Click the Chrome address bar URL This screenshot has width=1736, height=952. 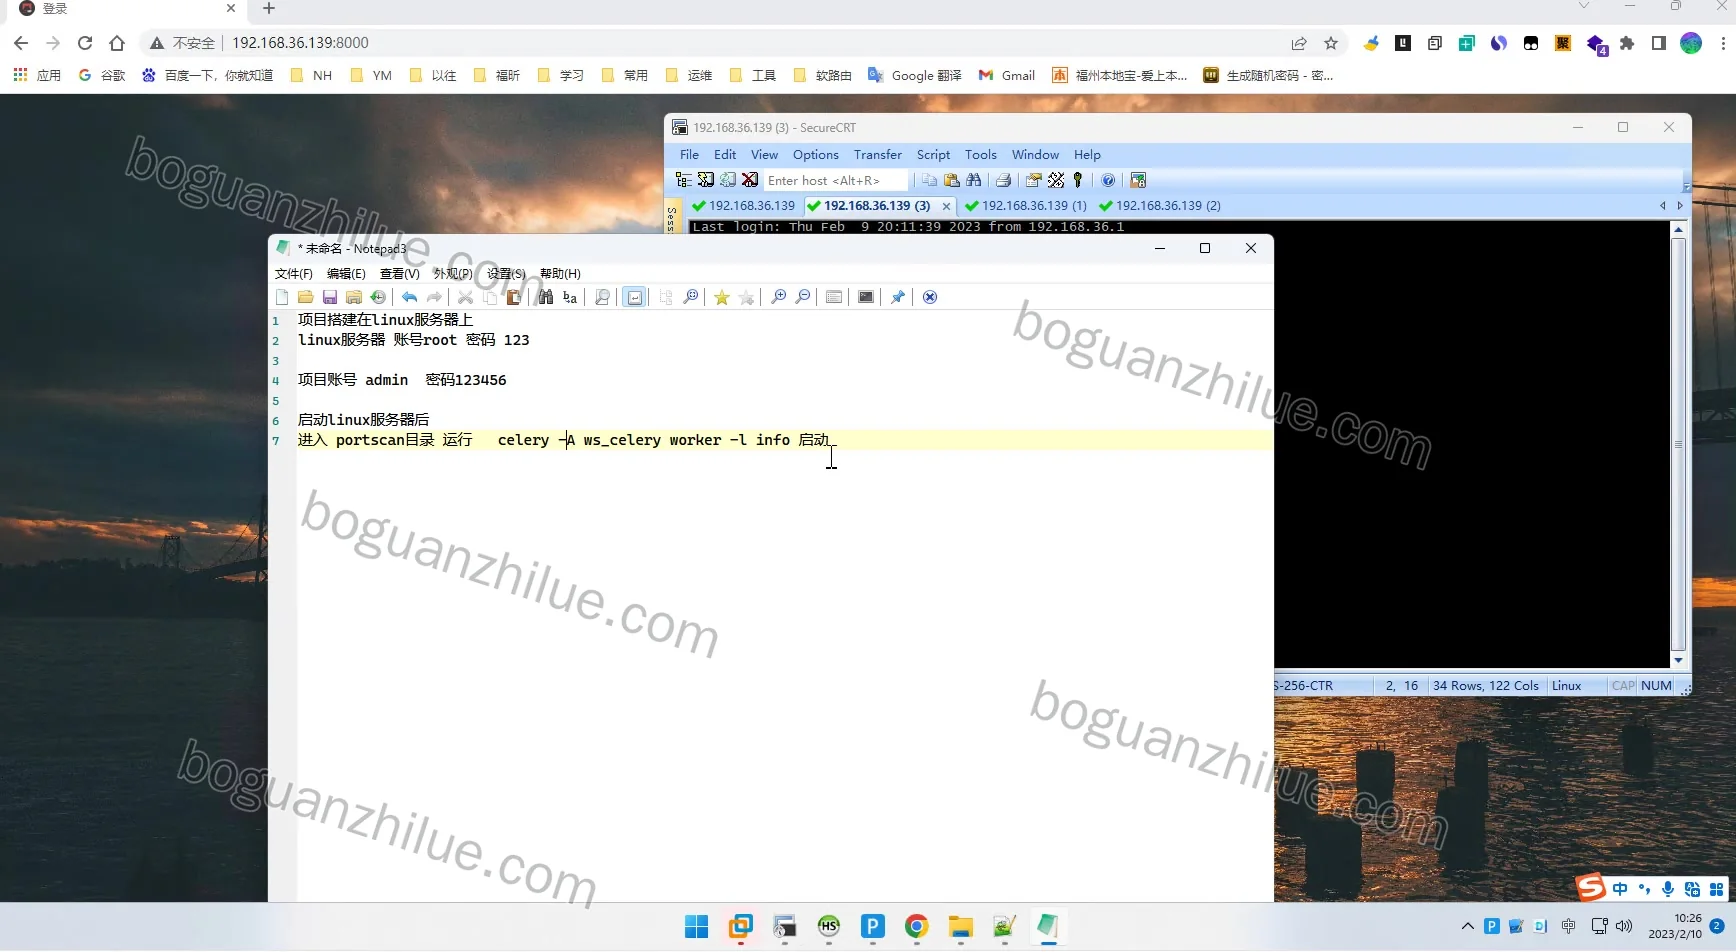coord(300,43)
